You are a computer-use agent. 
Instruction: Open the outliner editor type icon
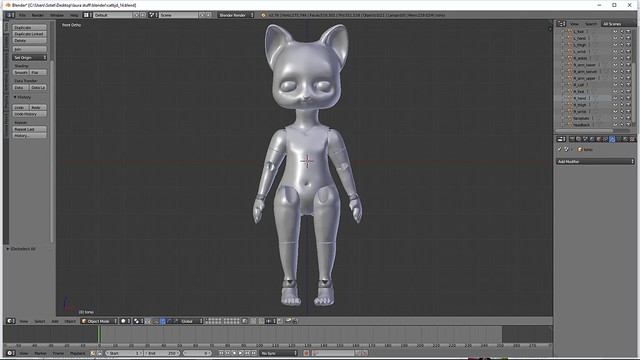click(561, 24)
